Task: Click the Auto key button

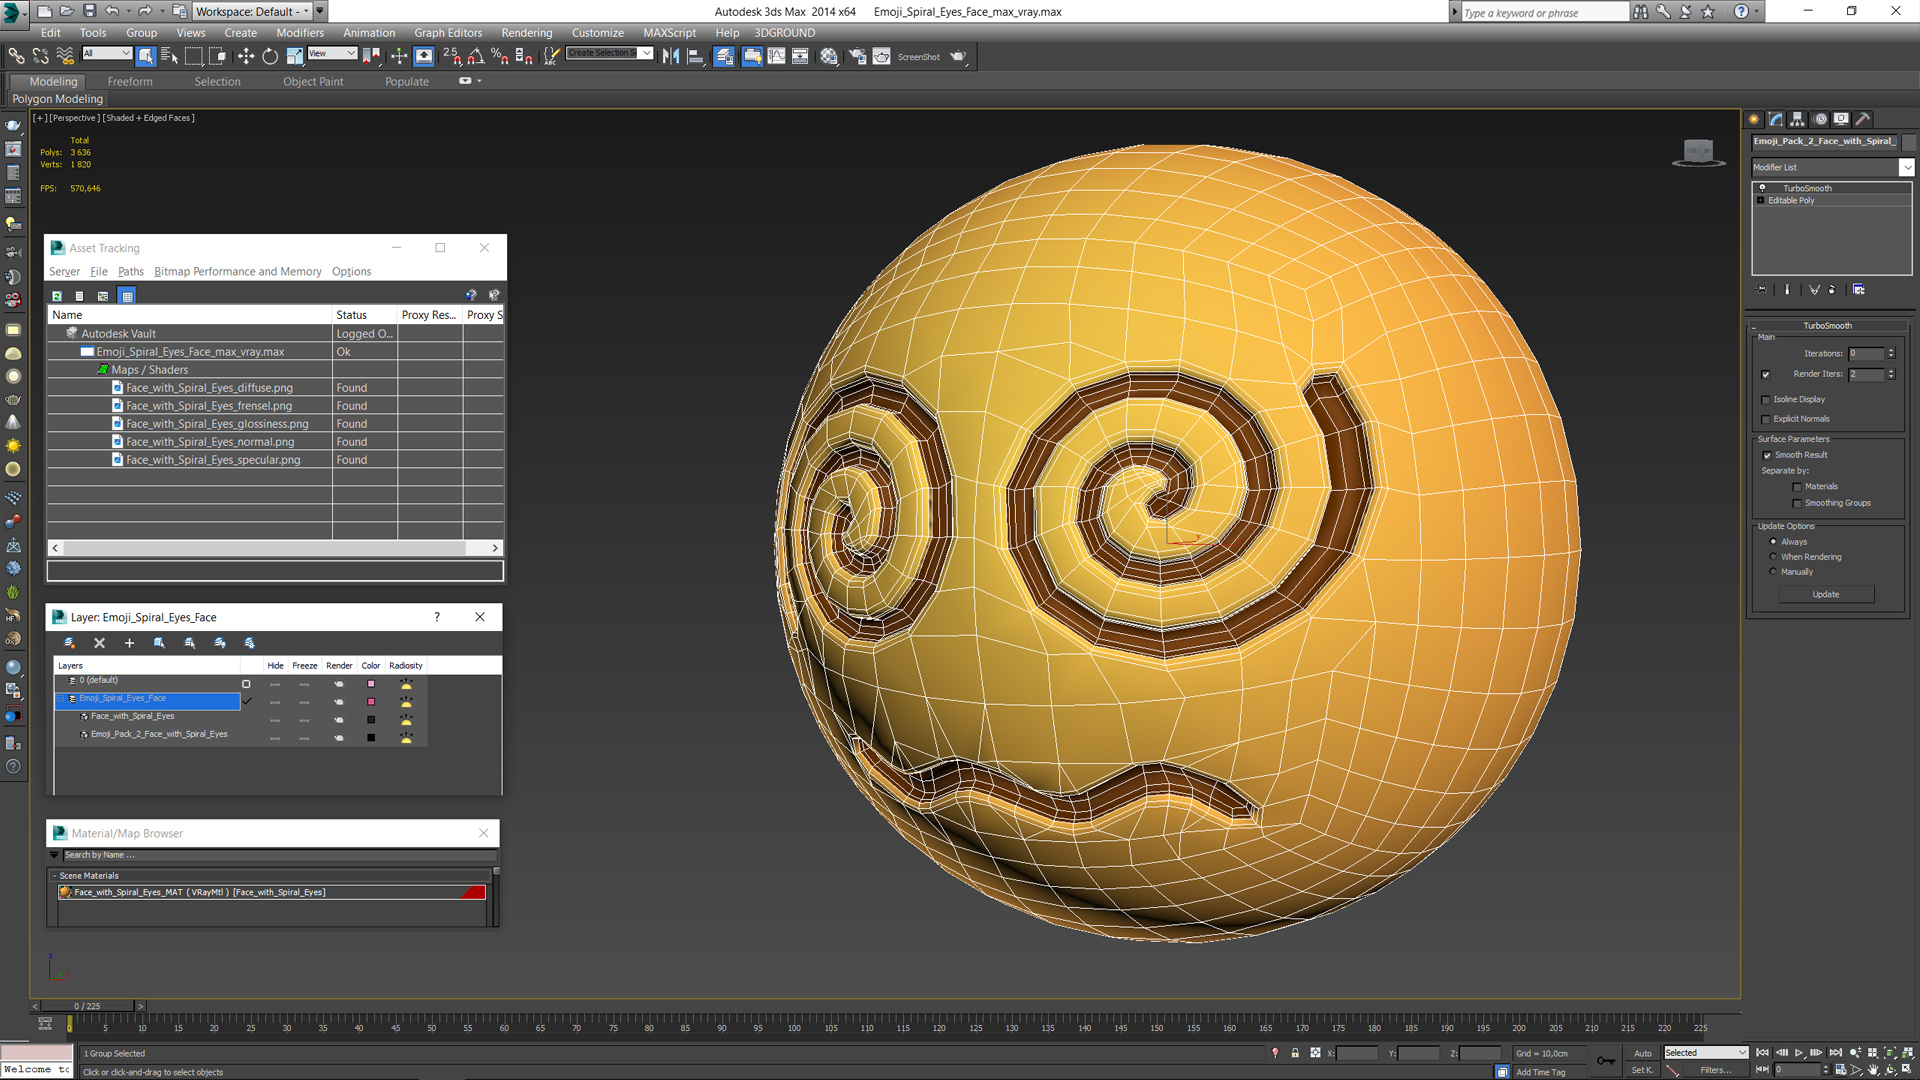Action: 1643,1053
